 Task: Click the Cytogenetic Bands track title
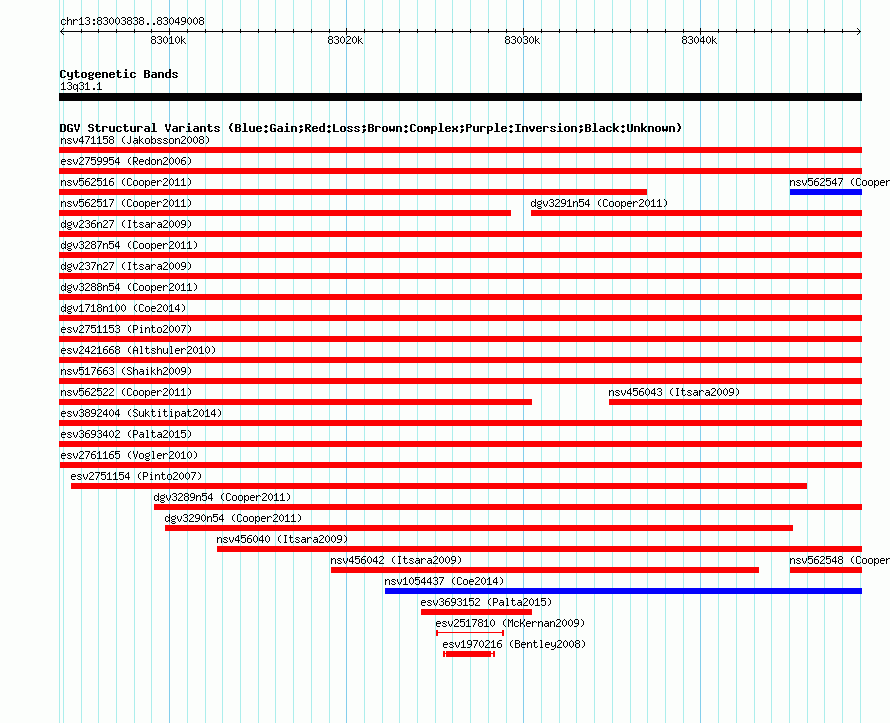[x=119, y=74]
